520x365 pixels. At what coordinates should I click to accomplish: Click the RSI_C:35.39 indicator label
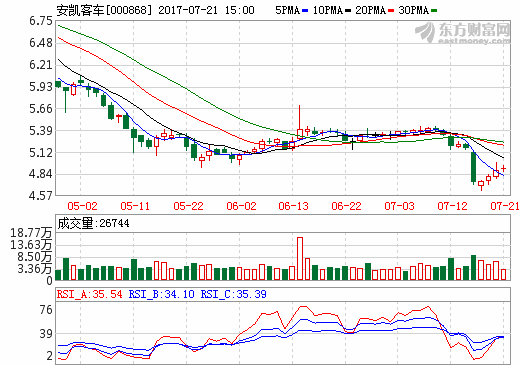[x=233, y=294]
